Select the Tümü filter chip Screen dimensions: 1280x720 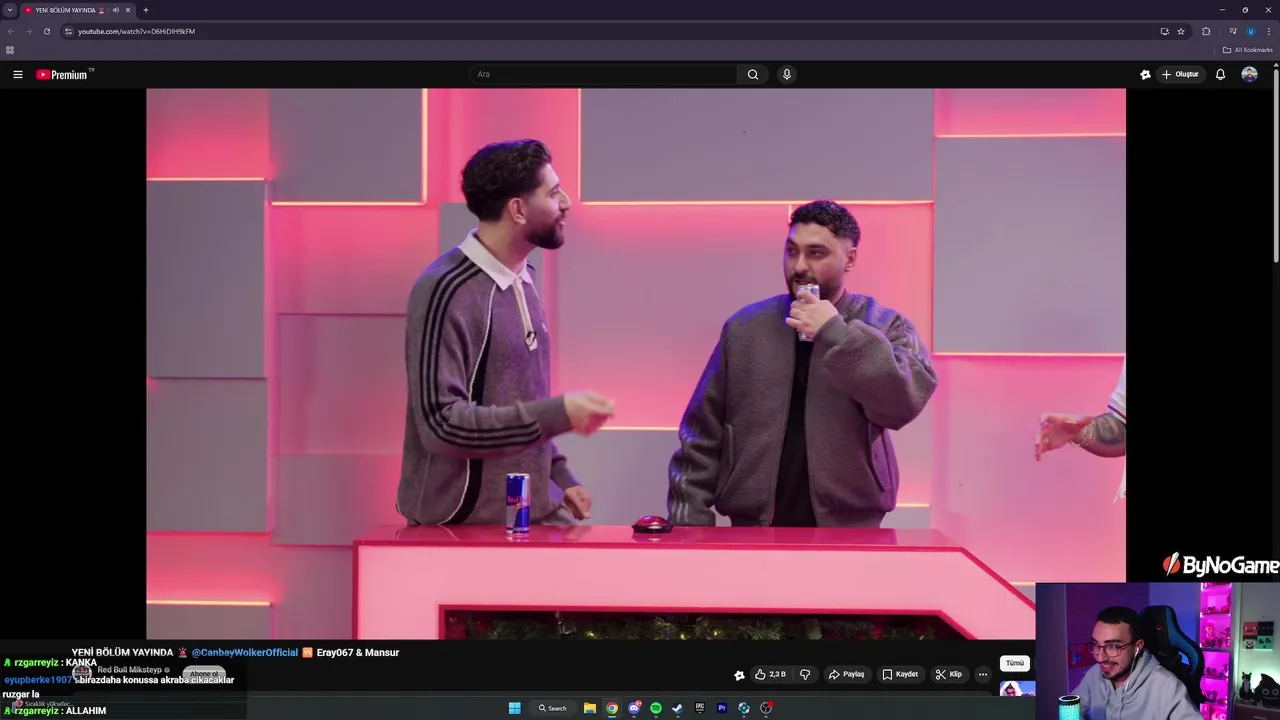(1015, 663)
